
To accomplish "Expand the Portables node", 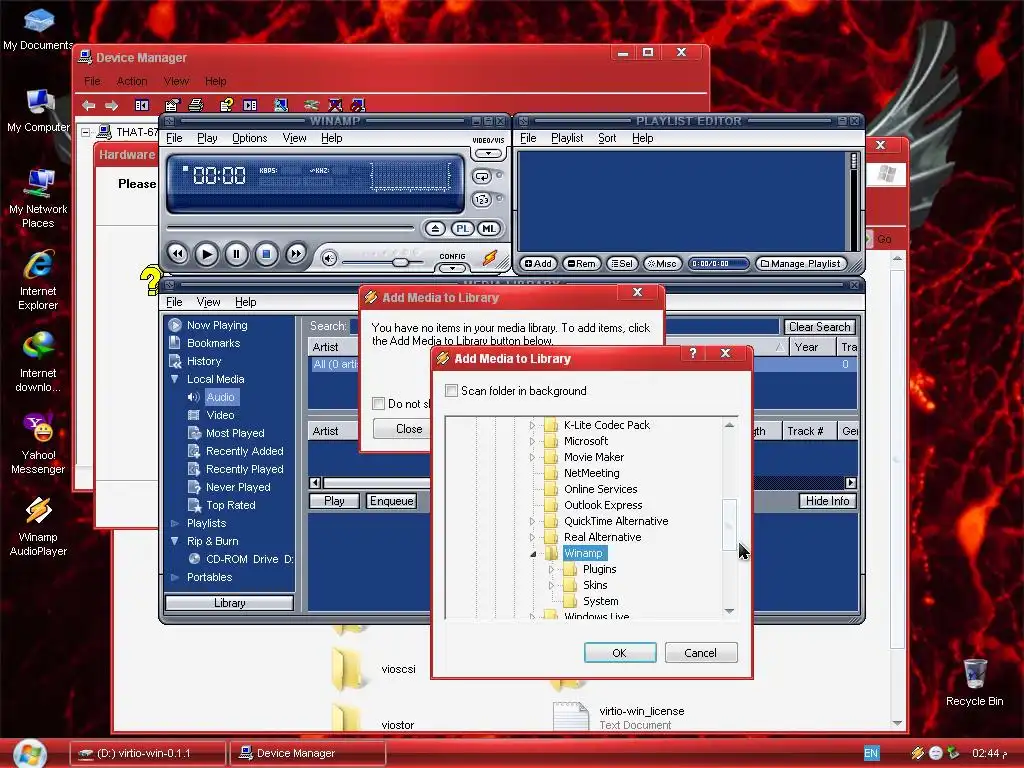I will [174, 577].
